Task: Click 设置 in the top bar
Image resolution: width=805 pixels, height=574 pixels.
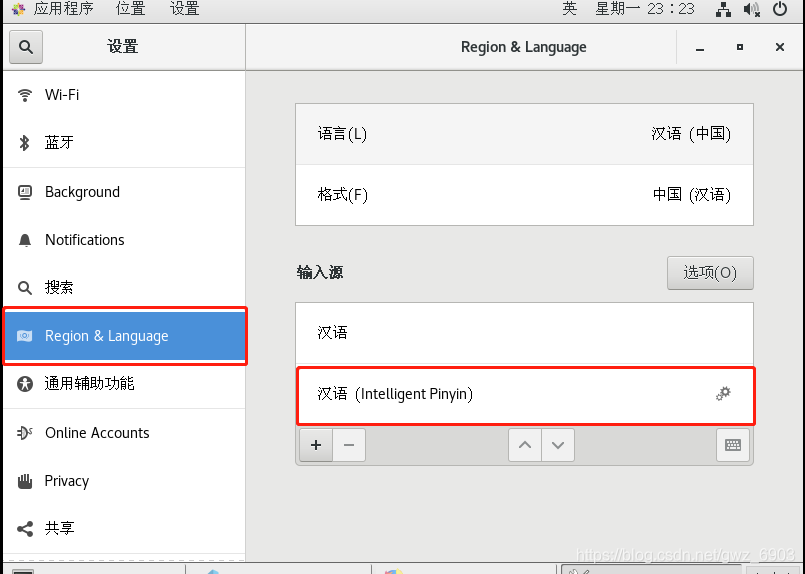Action: (184, 9)
